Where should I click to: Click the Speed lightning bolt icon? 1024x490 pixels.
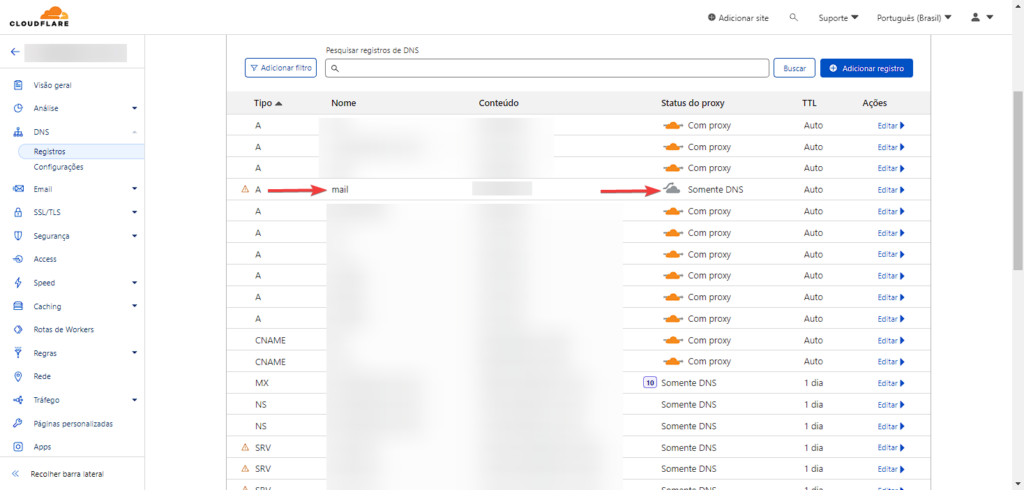pos(18,283)
